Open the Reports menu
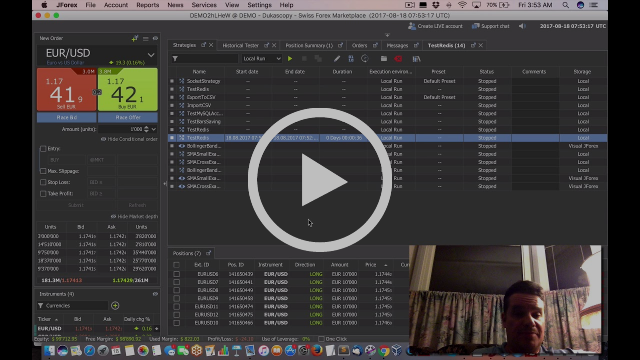 pyautogui.click(x=148, y=5)
